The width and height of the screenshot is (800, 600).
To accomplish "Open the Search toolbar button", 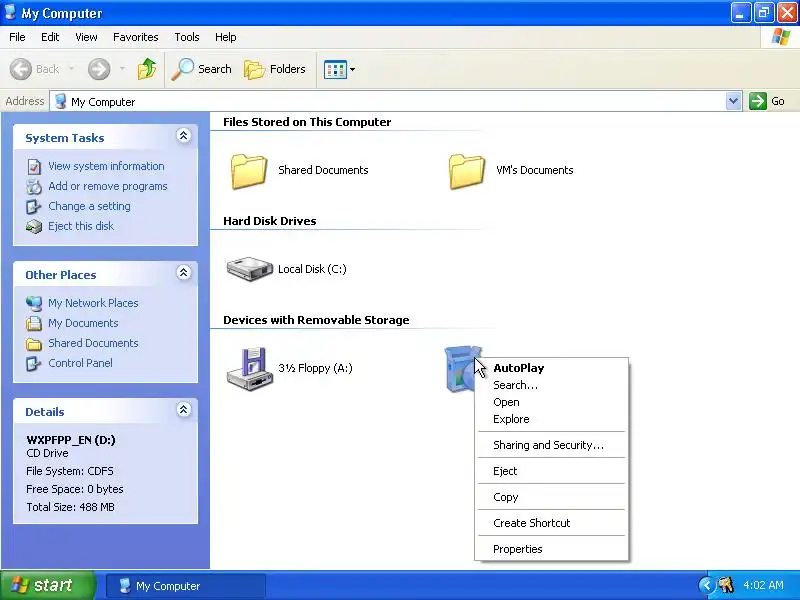I will point(201,69).
